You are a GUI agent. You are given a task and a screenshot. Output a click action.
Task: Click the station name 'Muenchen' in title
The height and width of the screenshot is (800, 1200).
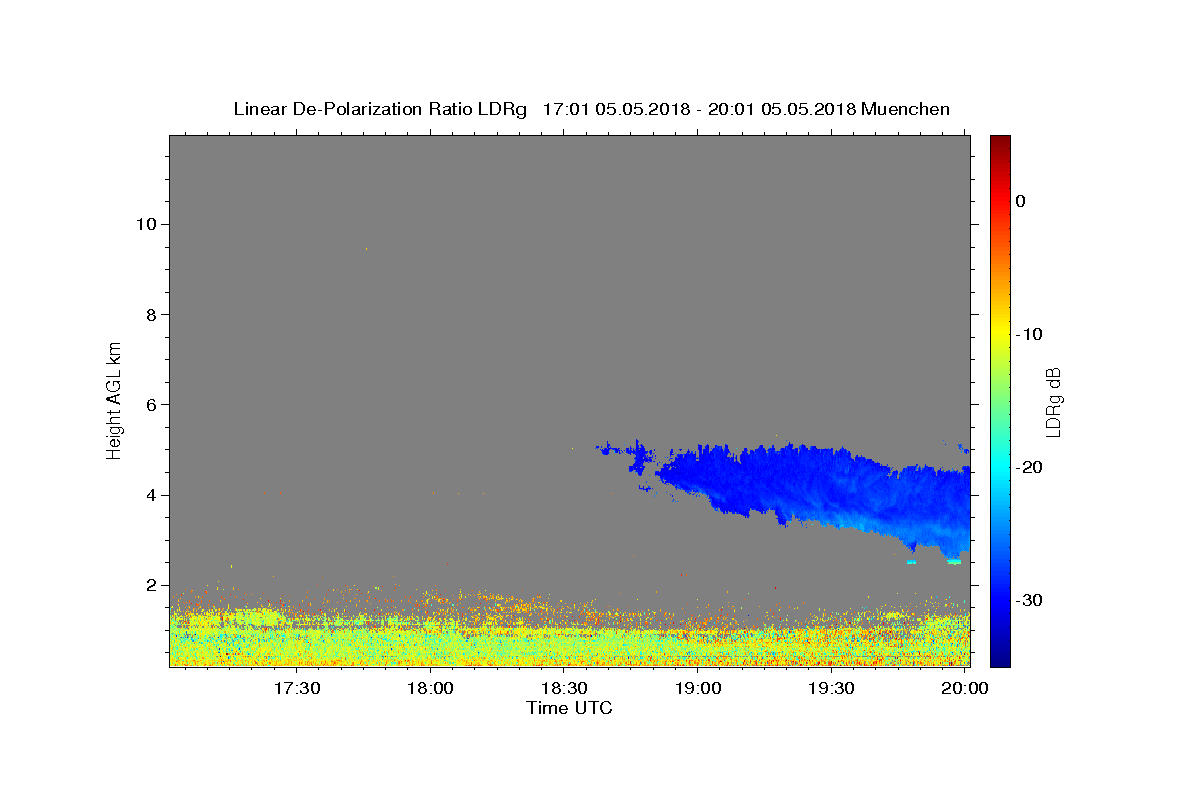(906, 109)
